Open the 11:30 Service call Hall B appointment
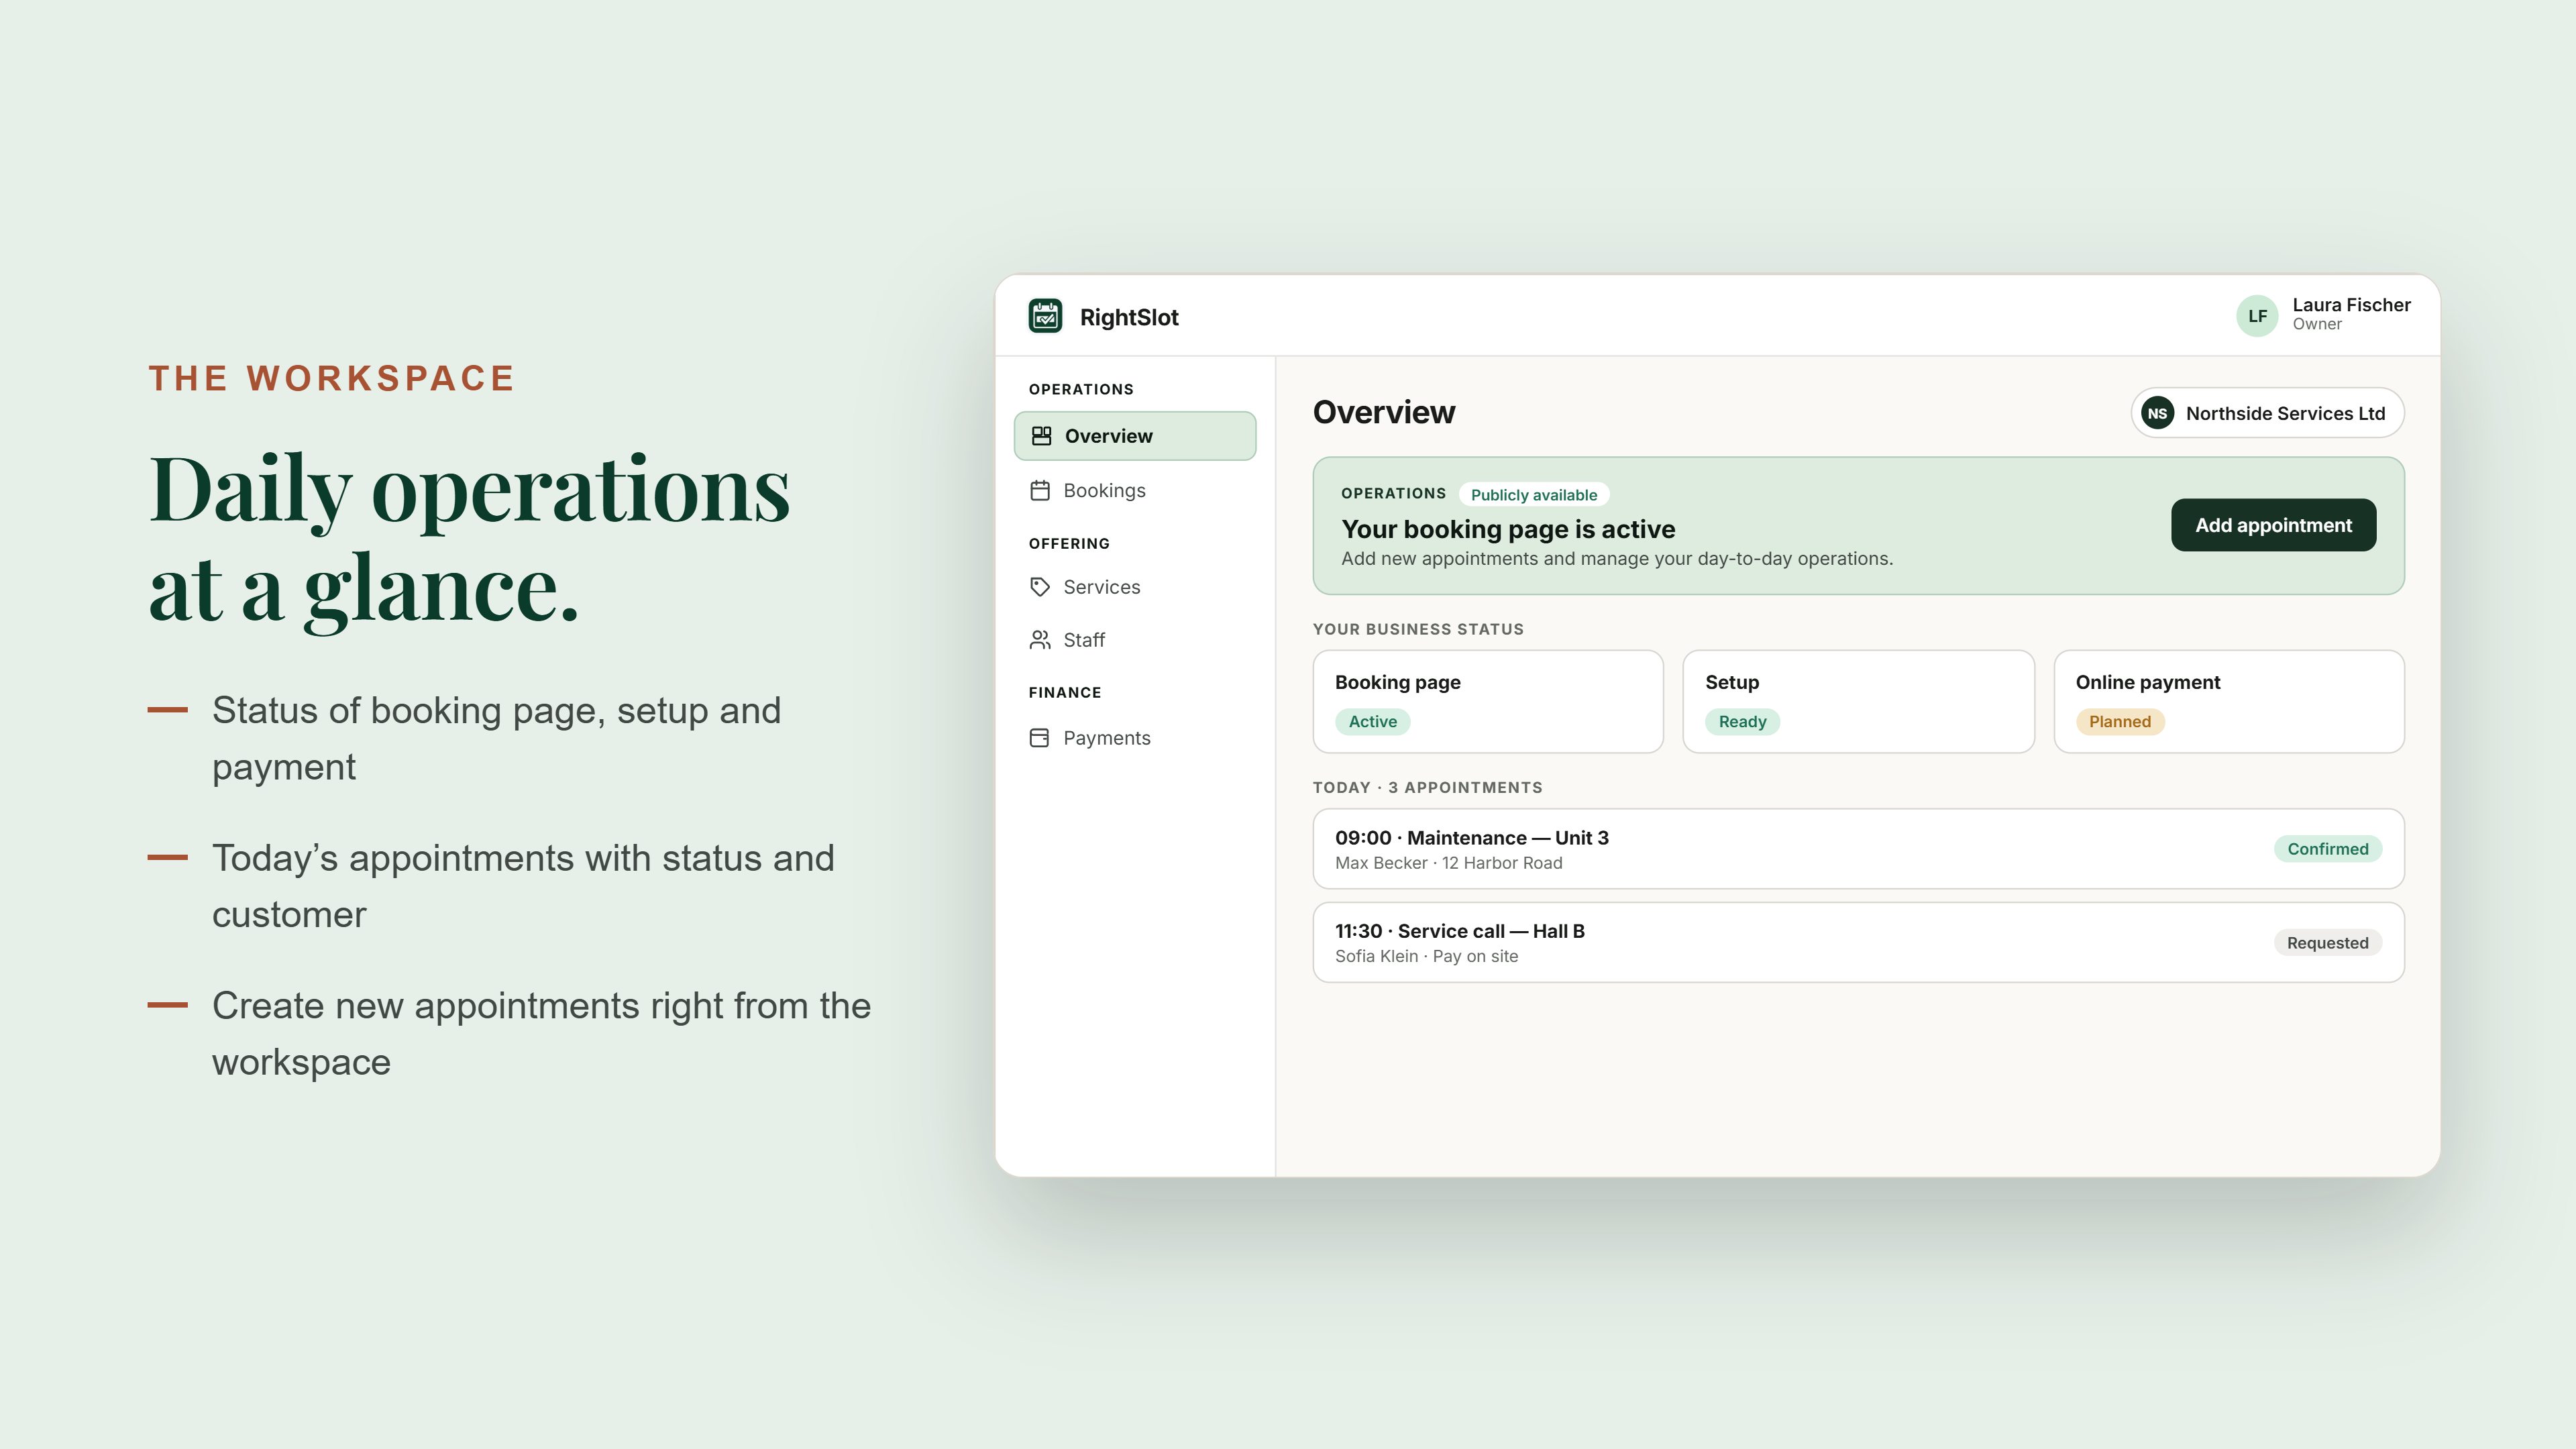2576x1449 pixels. (x=1858, y=942)
